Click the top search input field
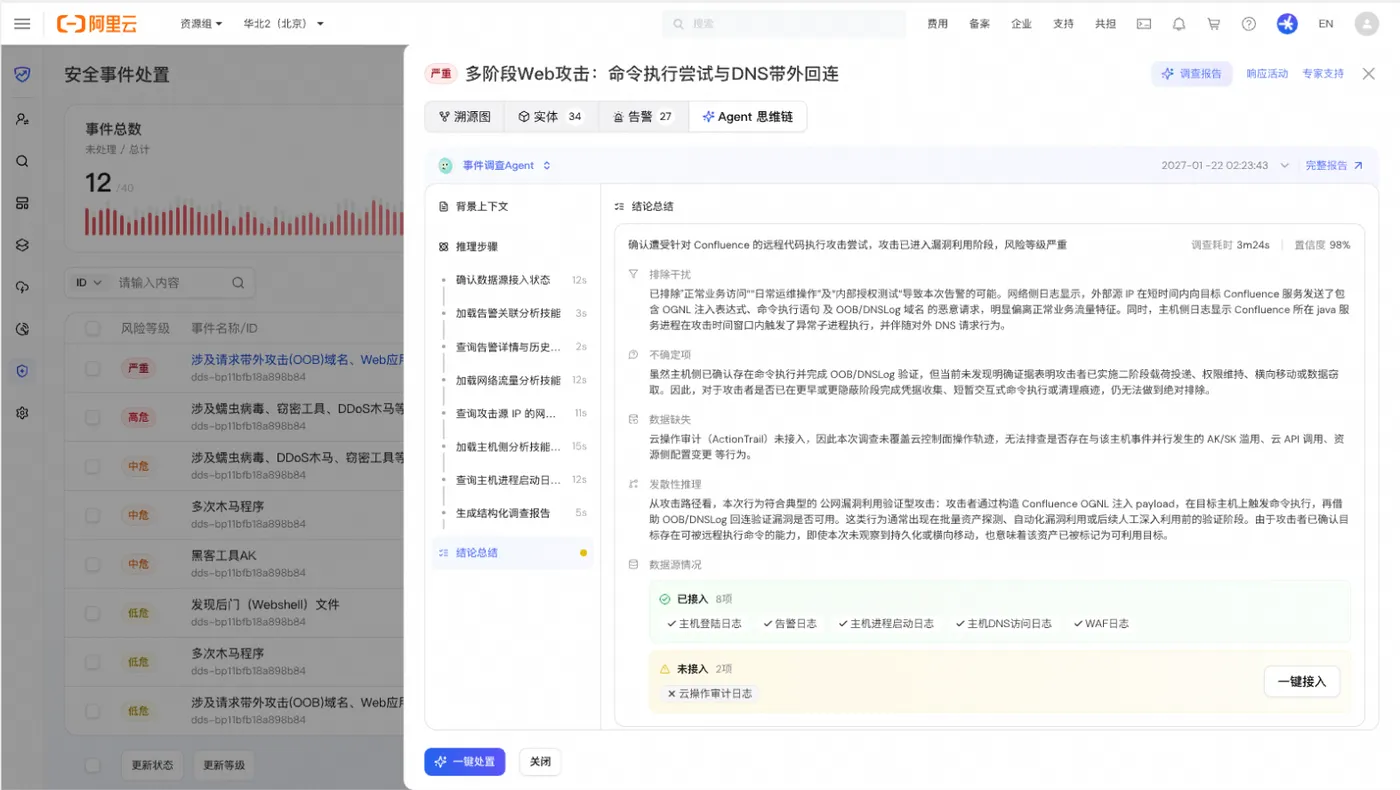This screenshot has height=790, width=1400. click(784, 24)
